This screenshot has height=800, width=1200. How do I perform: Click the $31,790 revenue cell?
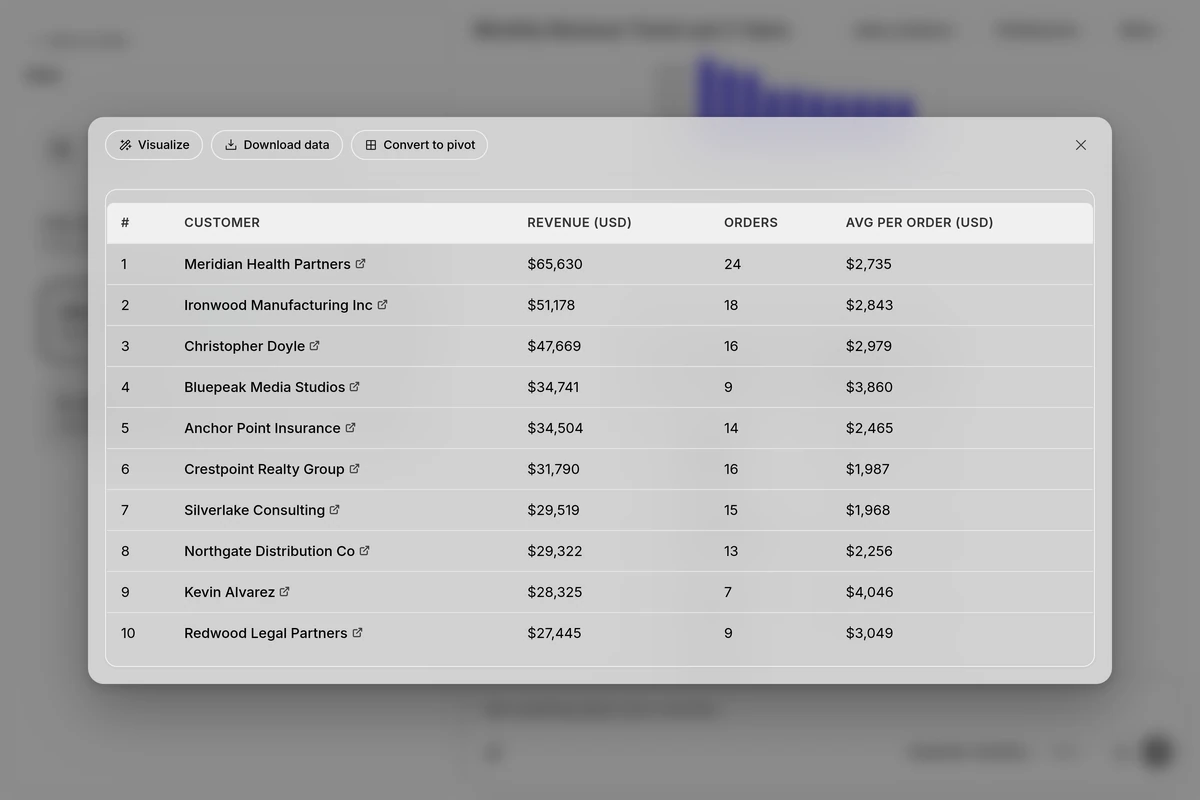pyautogui.click(x=553, y=469)
